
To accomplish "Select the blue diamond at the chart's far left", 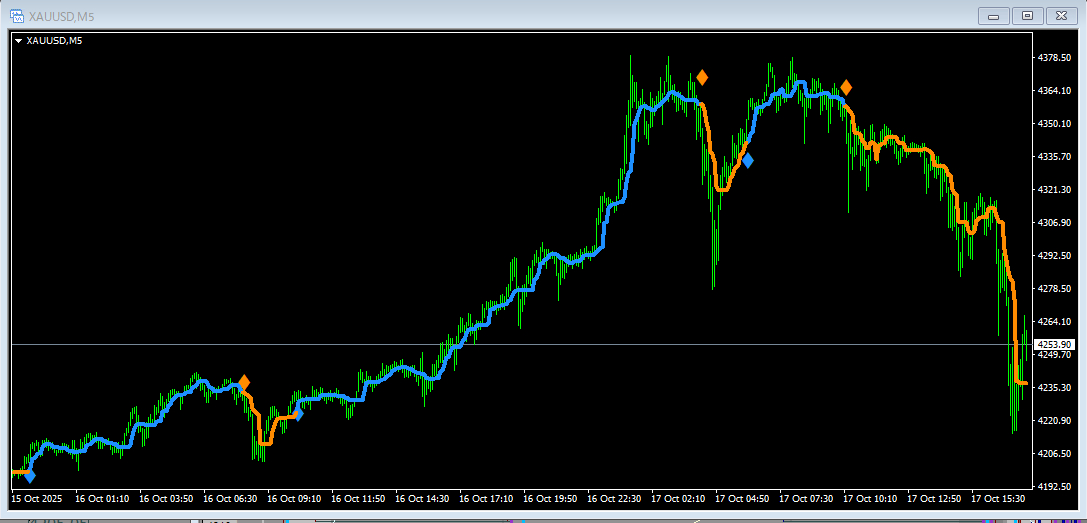I will tap(30, 476).
